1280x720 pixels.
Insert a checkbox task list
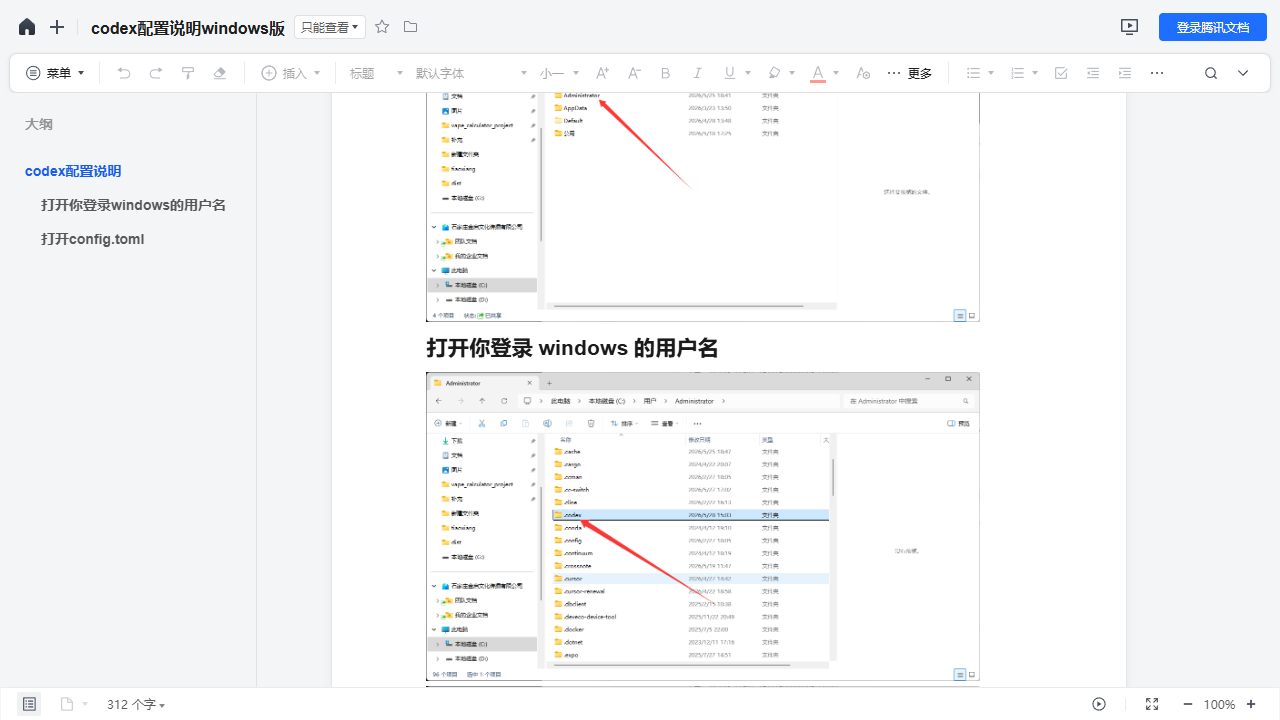[x=1062, y=73]
